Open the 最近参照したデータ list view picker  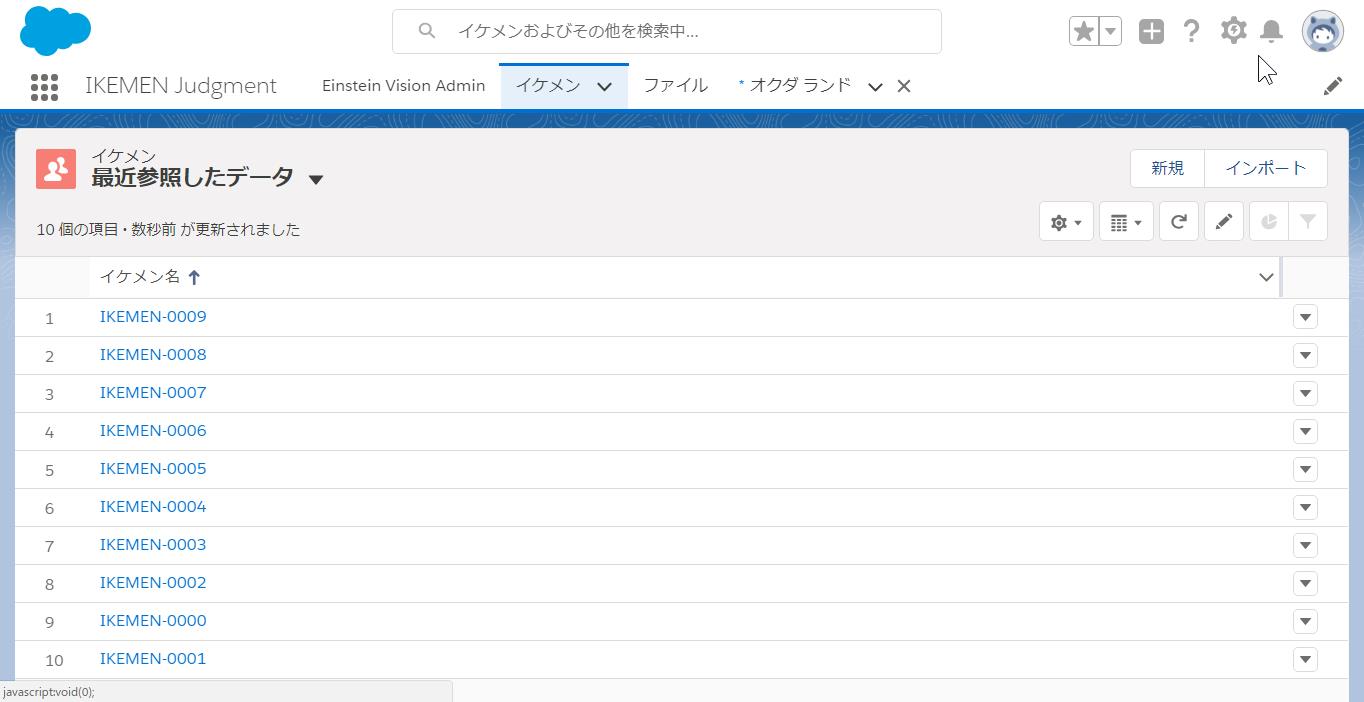point(316,180)
